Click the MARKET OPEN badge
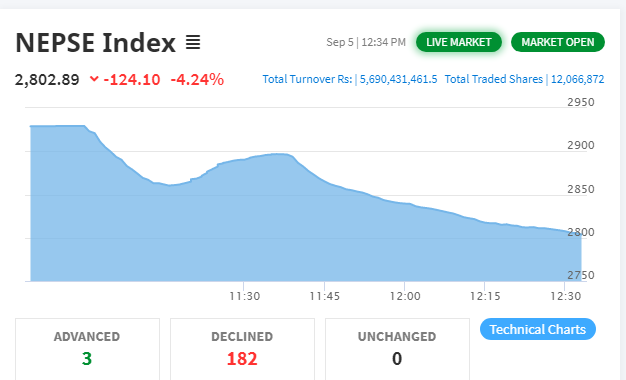 click(558, 42)
